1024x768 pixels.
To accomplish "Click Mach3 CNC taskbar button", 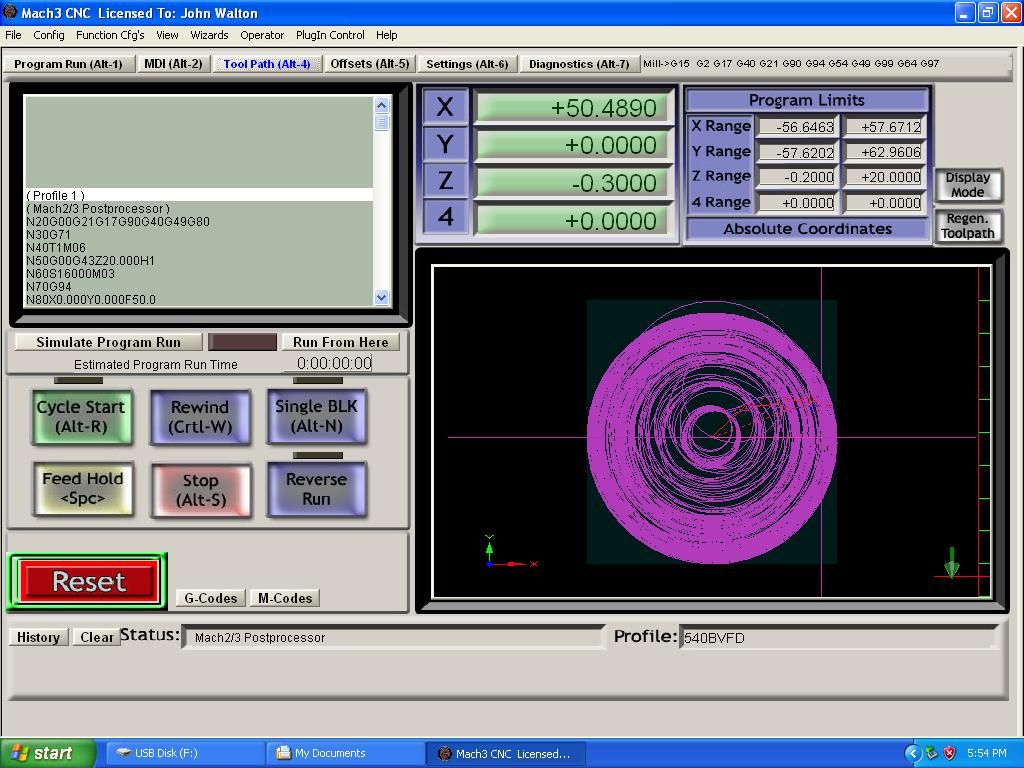I will [x=507, y=754].
